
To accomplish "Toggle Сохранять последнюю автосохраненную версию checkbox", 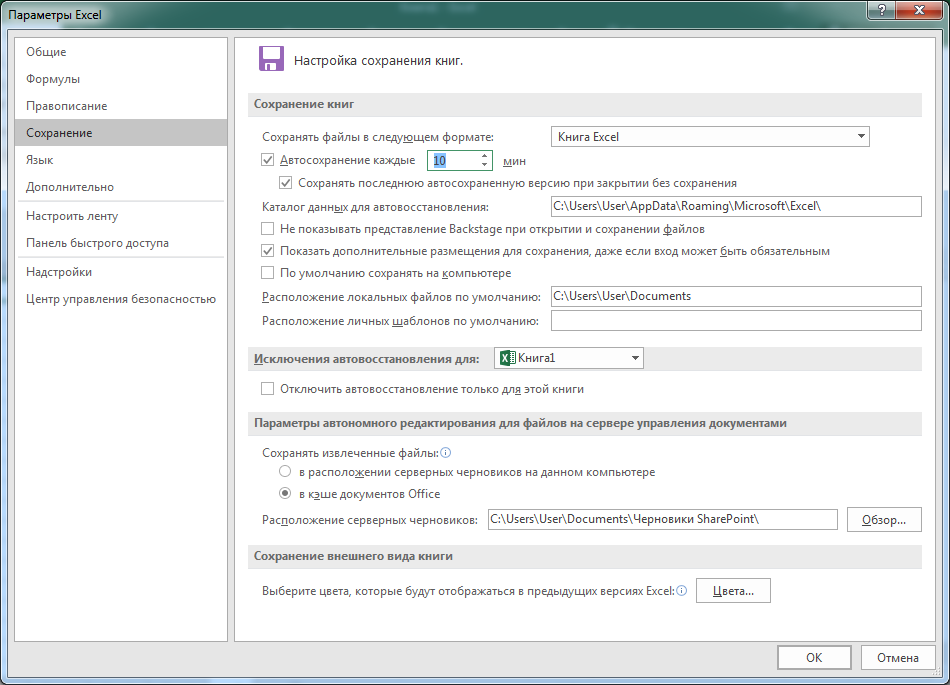I will 285,182.
